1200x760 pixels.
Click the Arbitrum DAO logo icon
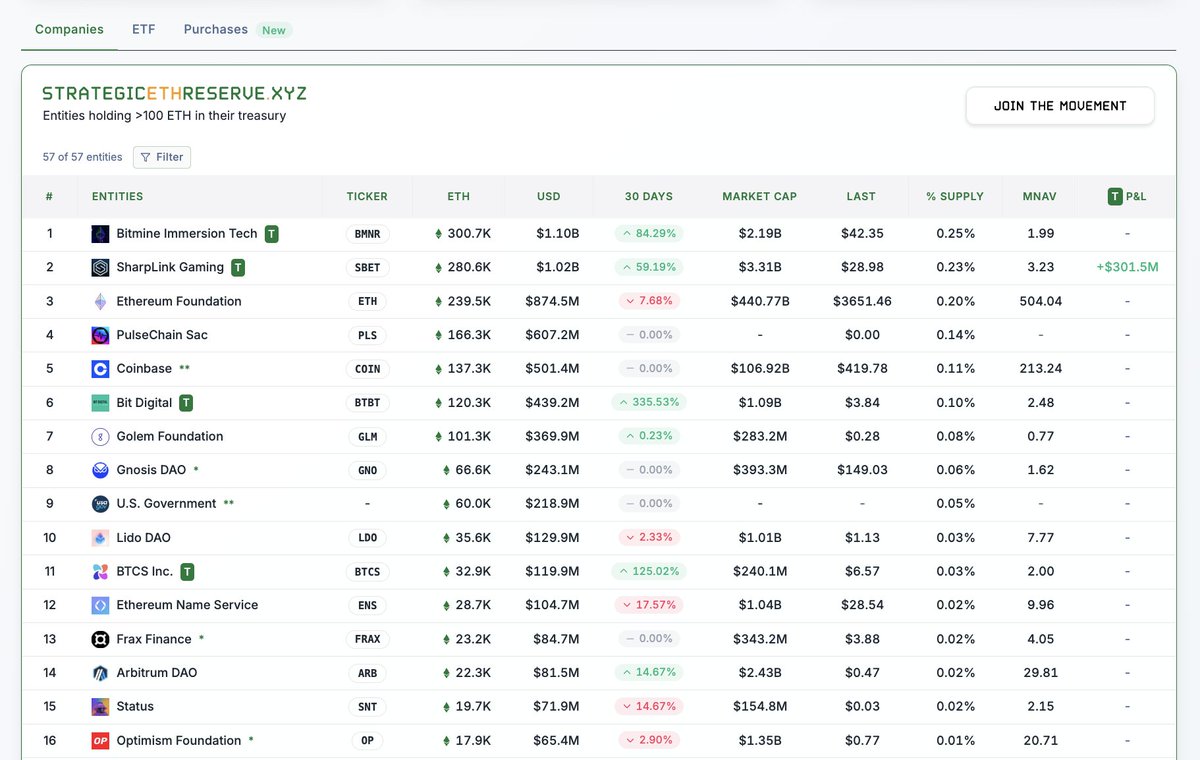click(100, 673)
